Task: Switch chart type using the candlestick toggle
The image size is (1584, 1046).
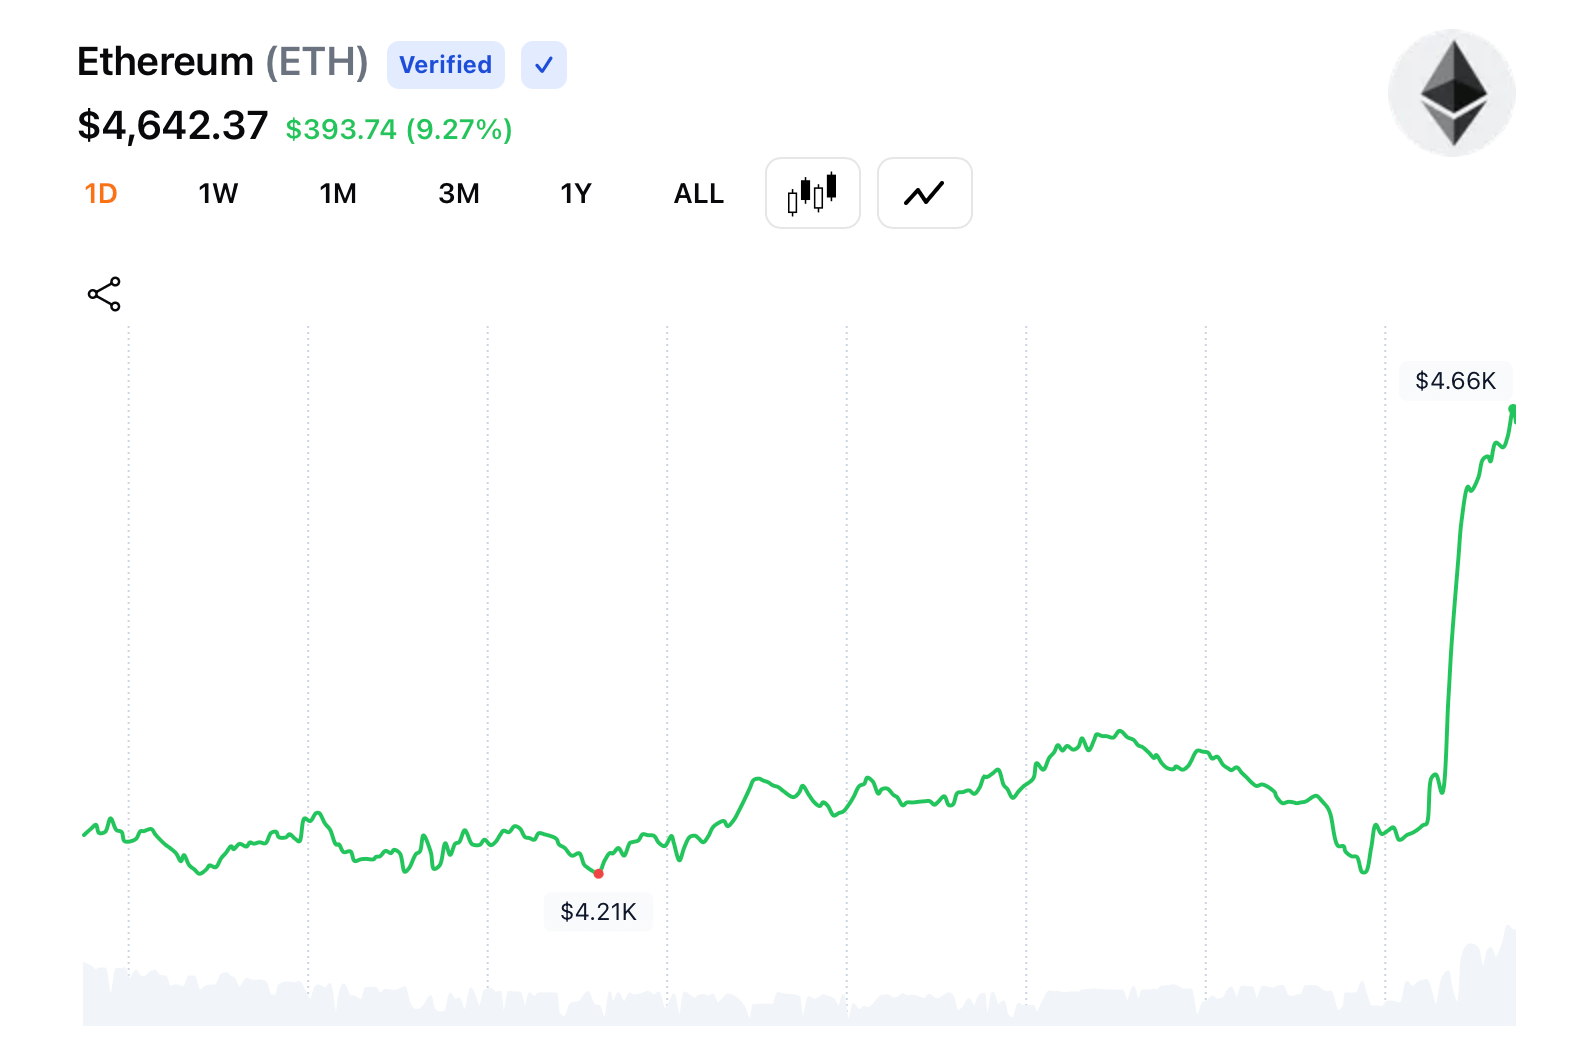Action: (812, 193)
